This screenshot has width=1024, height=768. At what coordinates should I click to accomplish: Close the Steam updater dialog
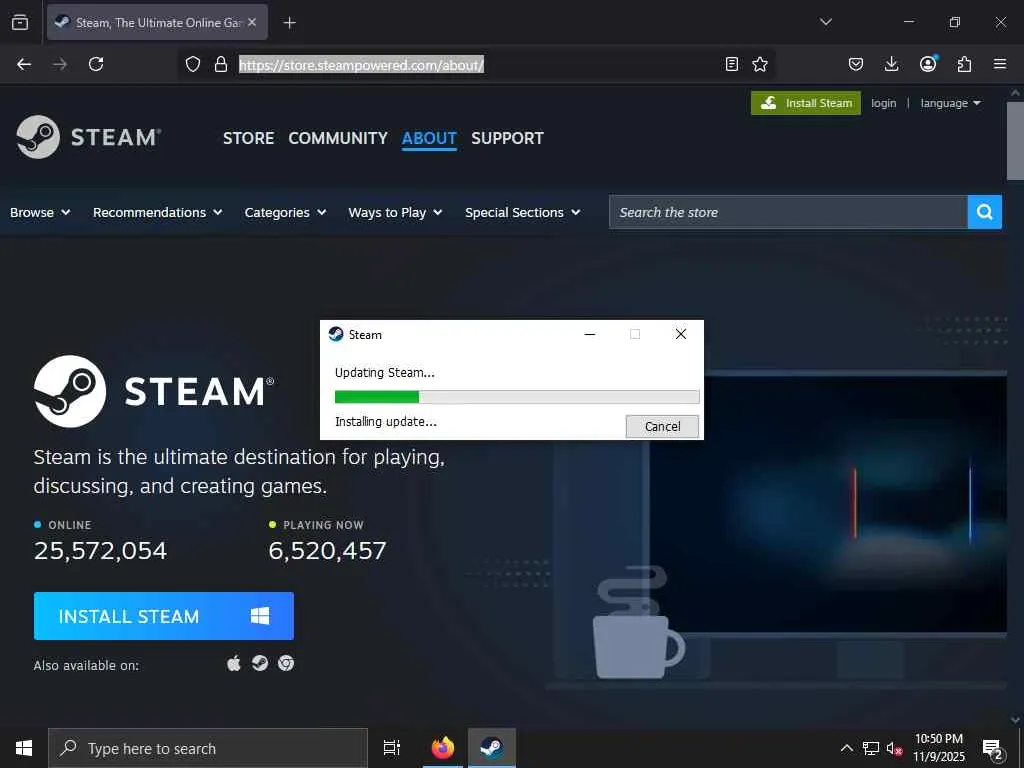680,334
